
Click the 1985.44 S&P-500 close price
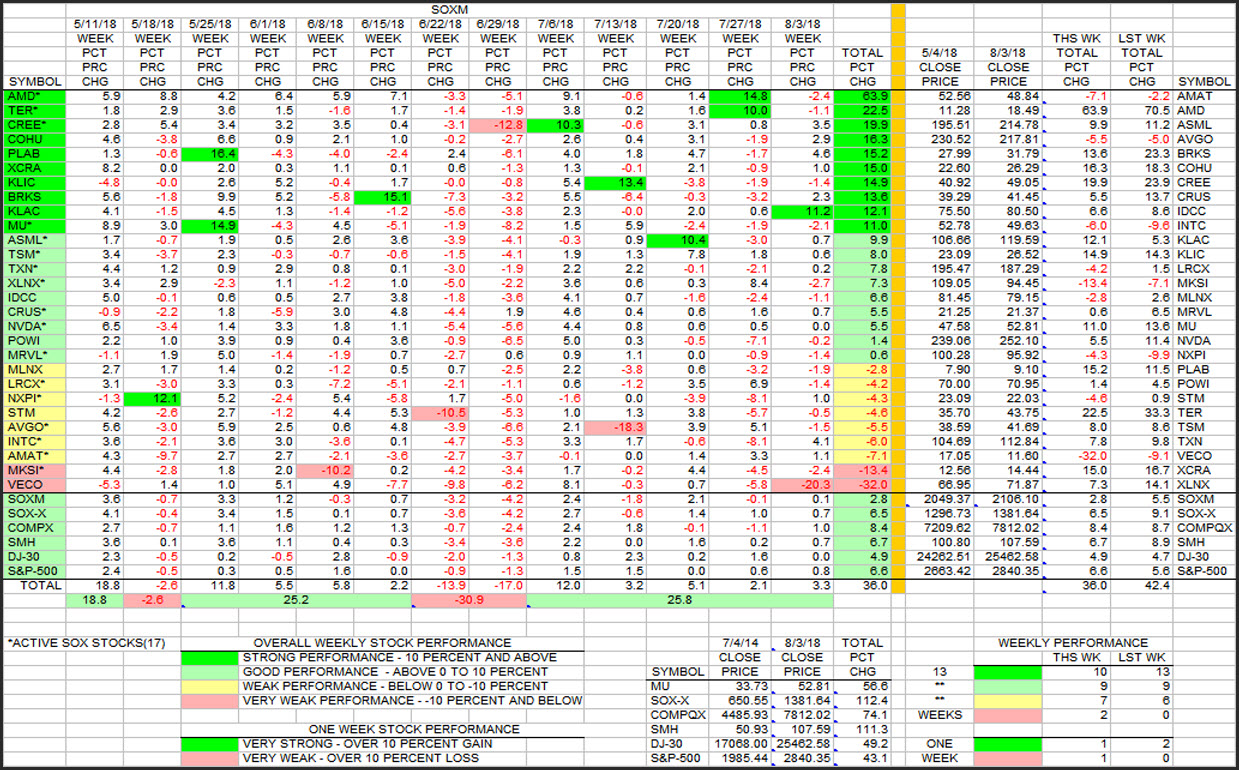click(x=739, y=758)
